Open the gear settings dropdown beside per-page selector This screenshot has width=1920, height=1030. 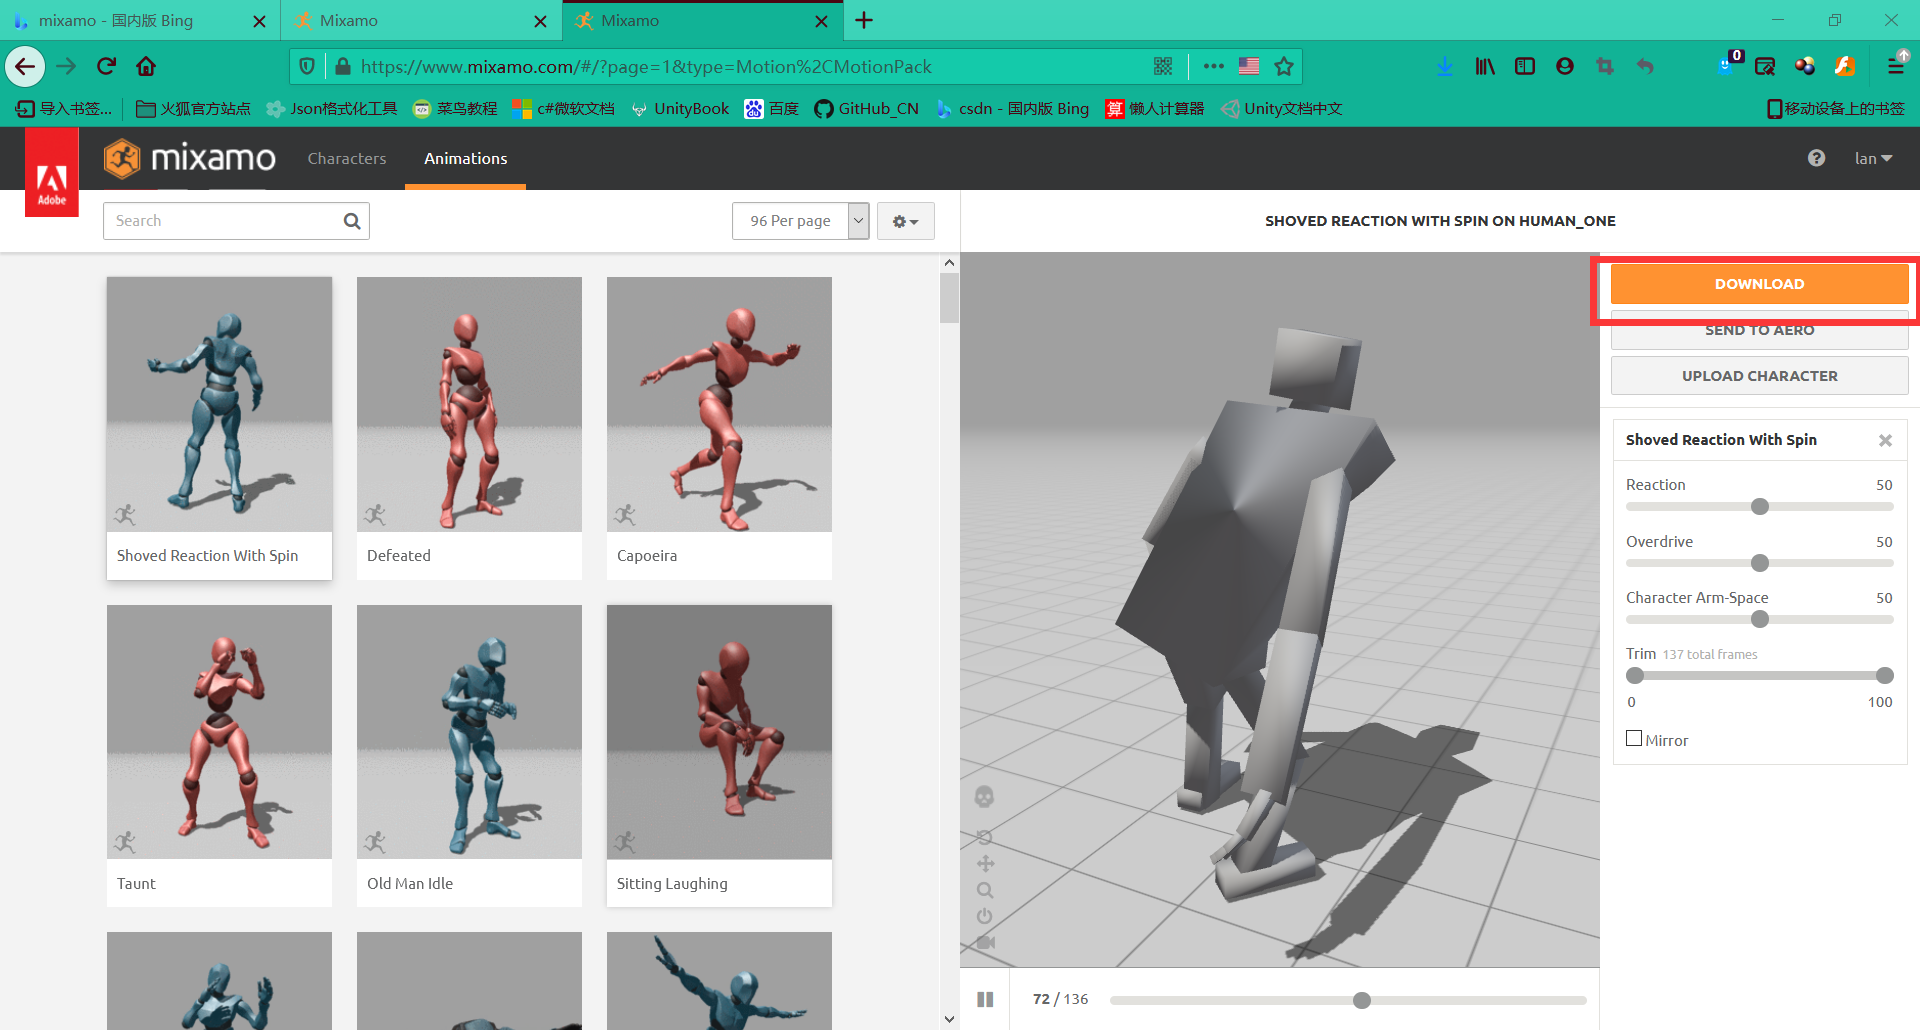(905, 221)
